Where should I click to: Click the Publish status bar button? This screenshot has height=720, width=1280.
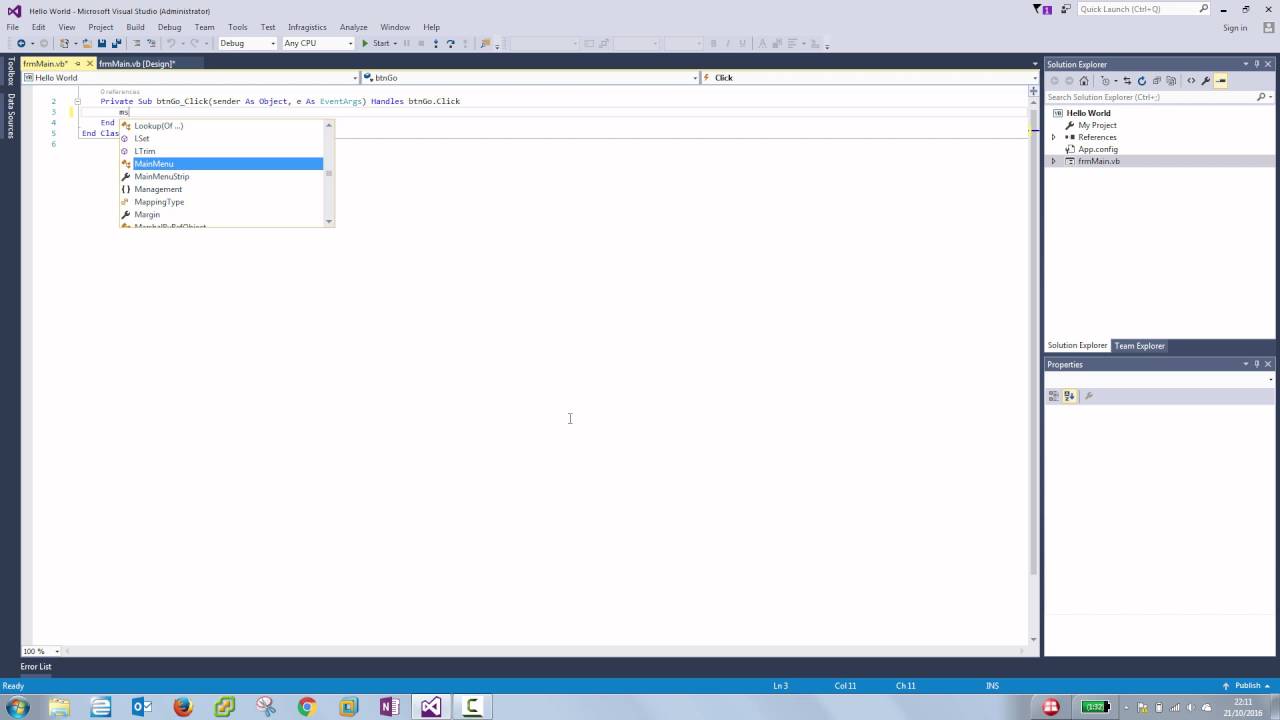[1247, 685]
